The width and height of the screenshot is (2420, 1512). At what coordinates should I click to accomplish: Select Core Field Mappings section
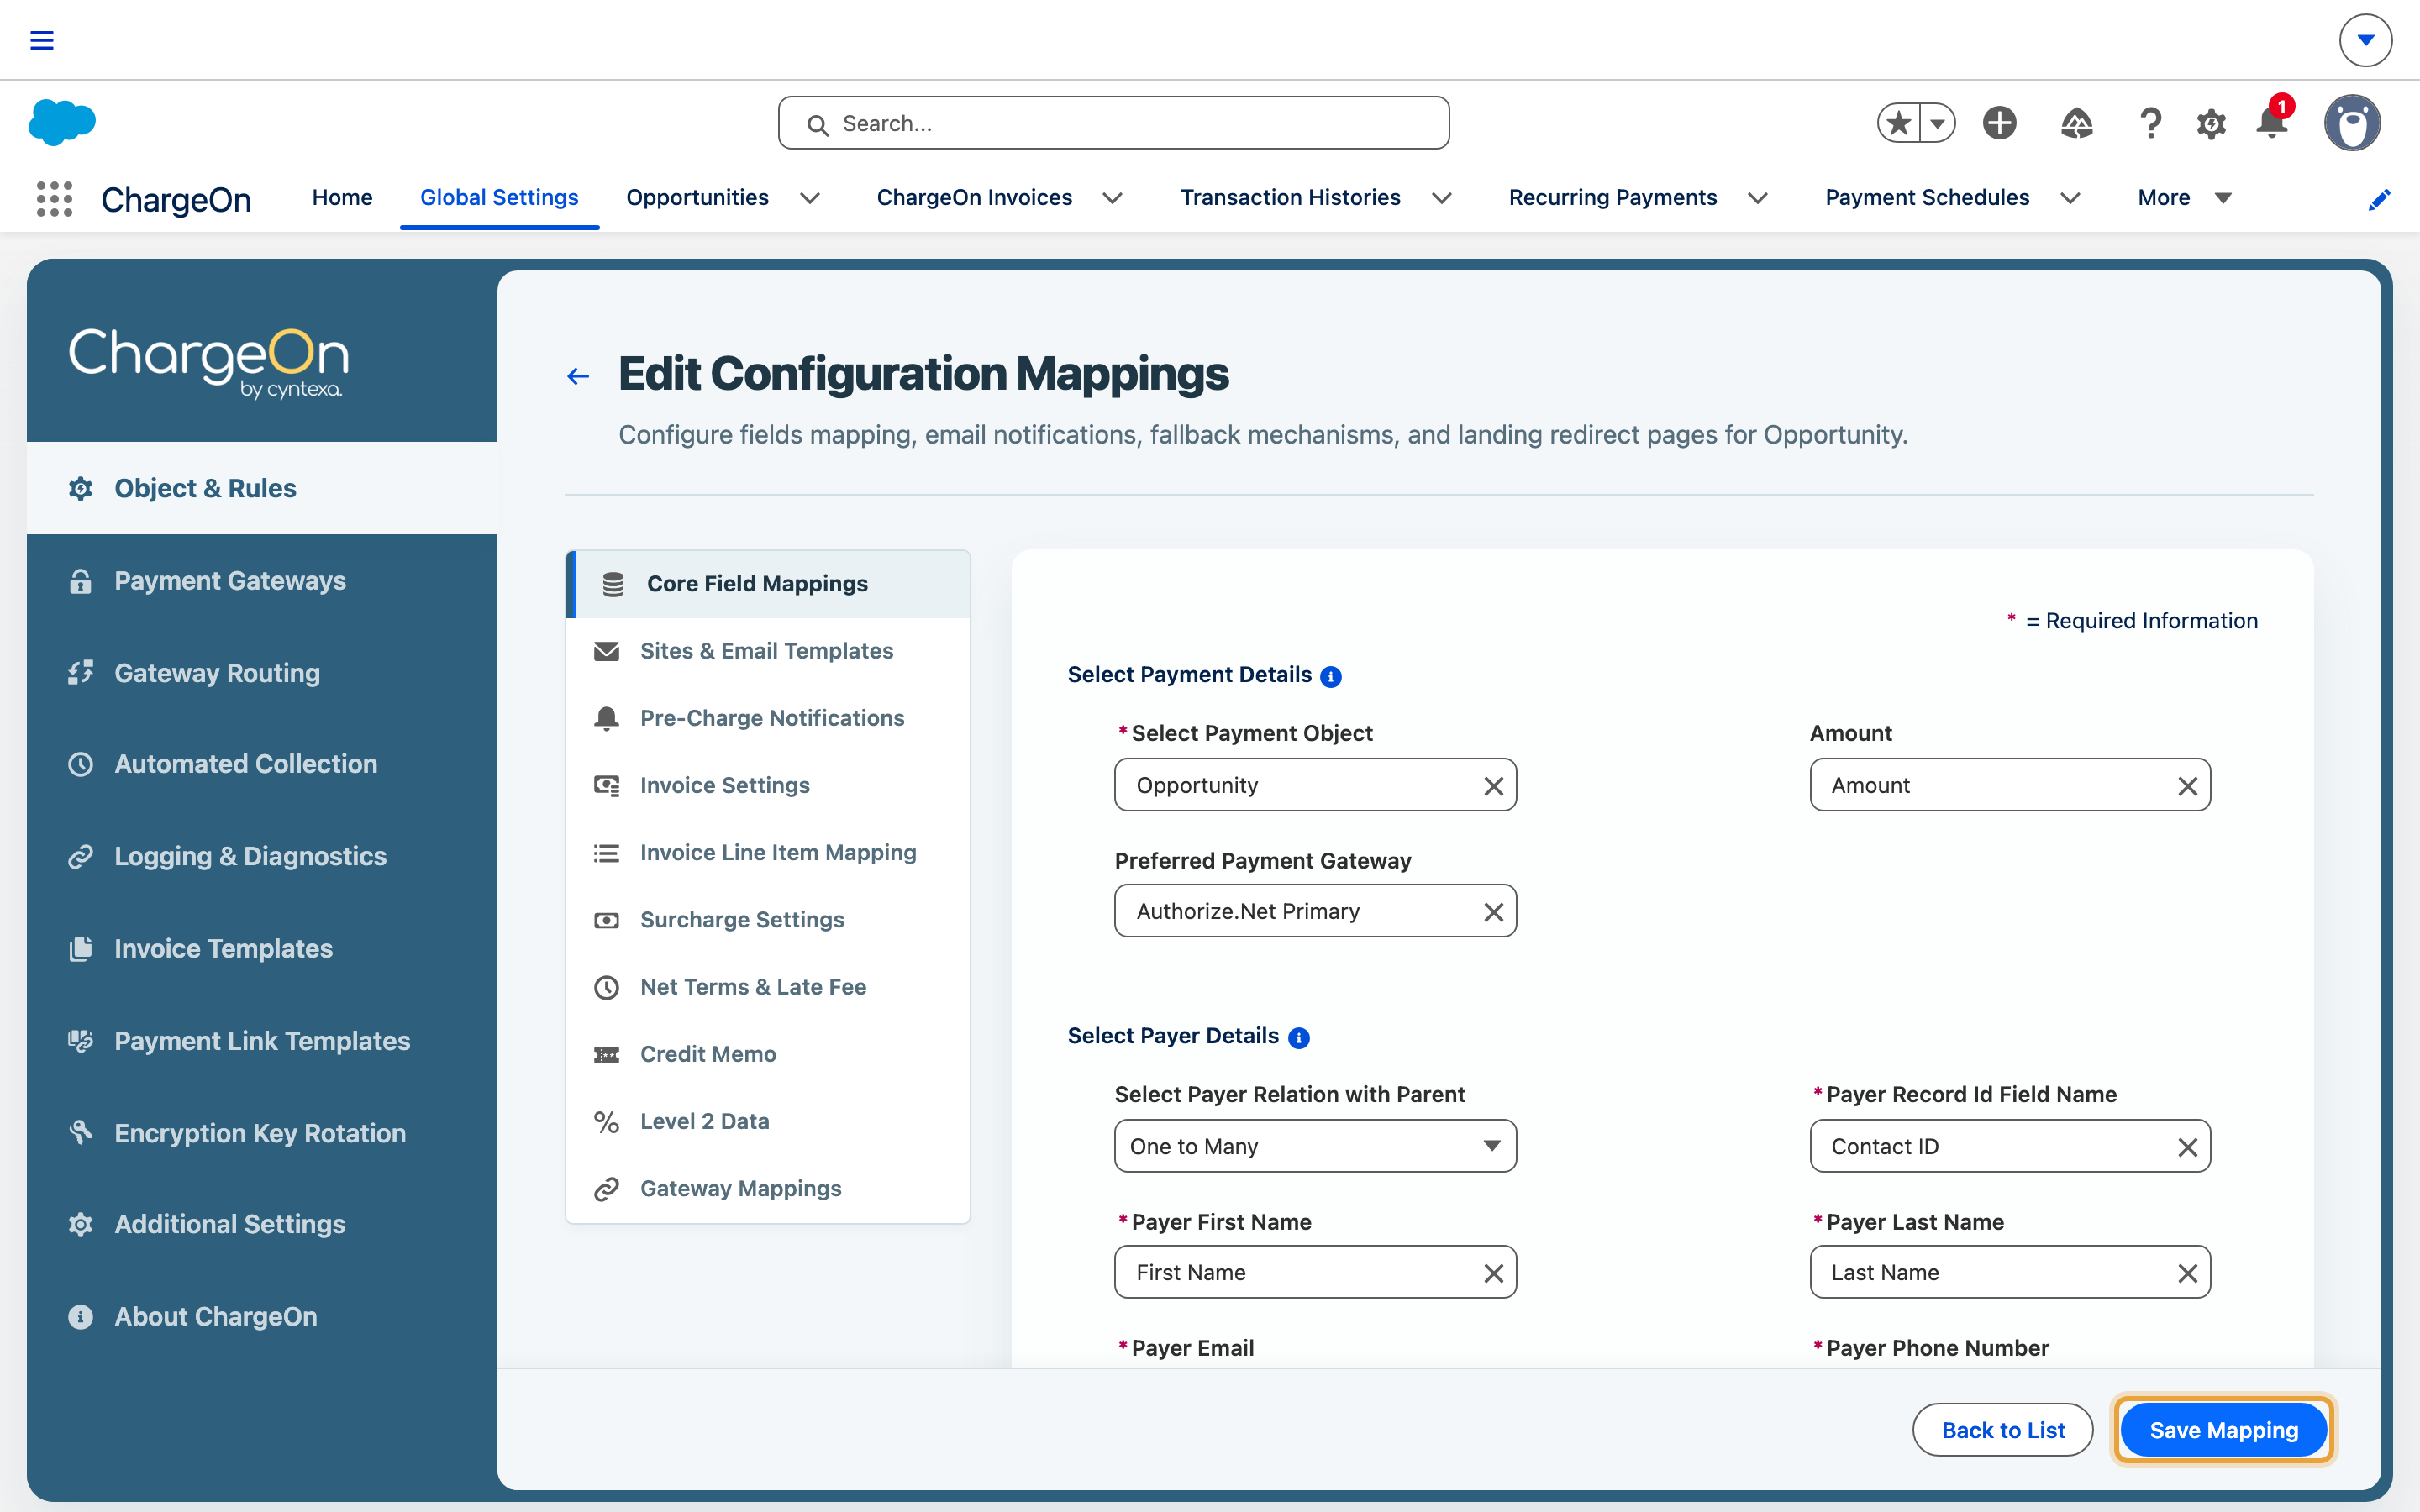(768, 584)
